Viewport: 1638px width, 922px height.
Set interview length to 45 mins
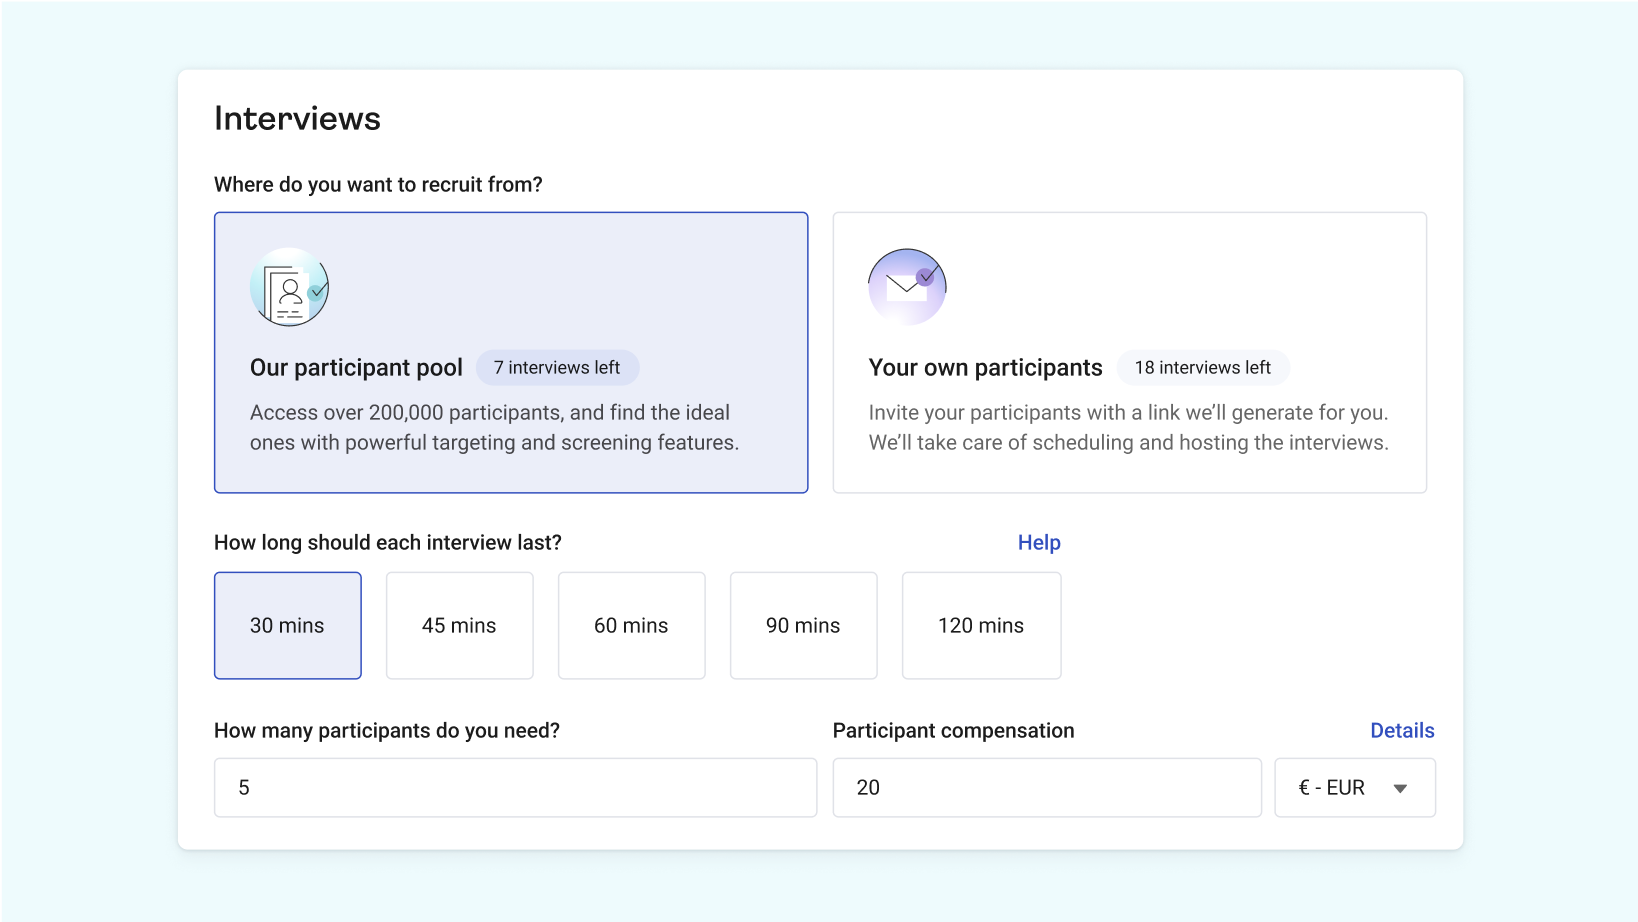(460, 626)
